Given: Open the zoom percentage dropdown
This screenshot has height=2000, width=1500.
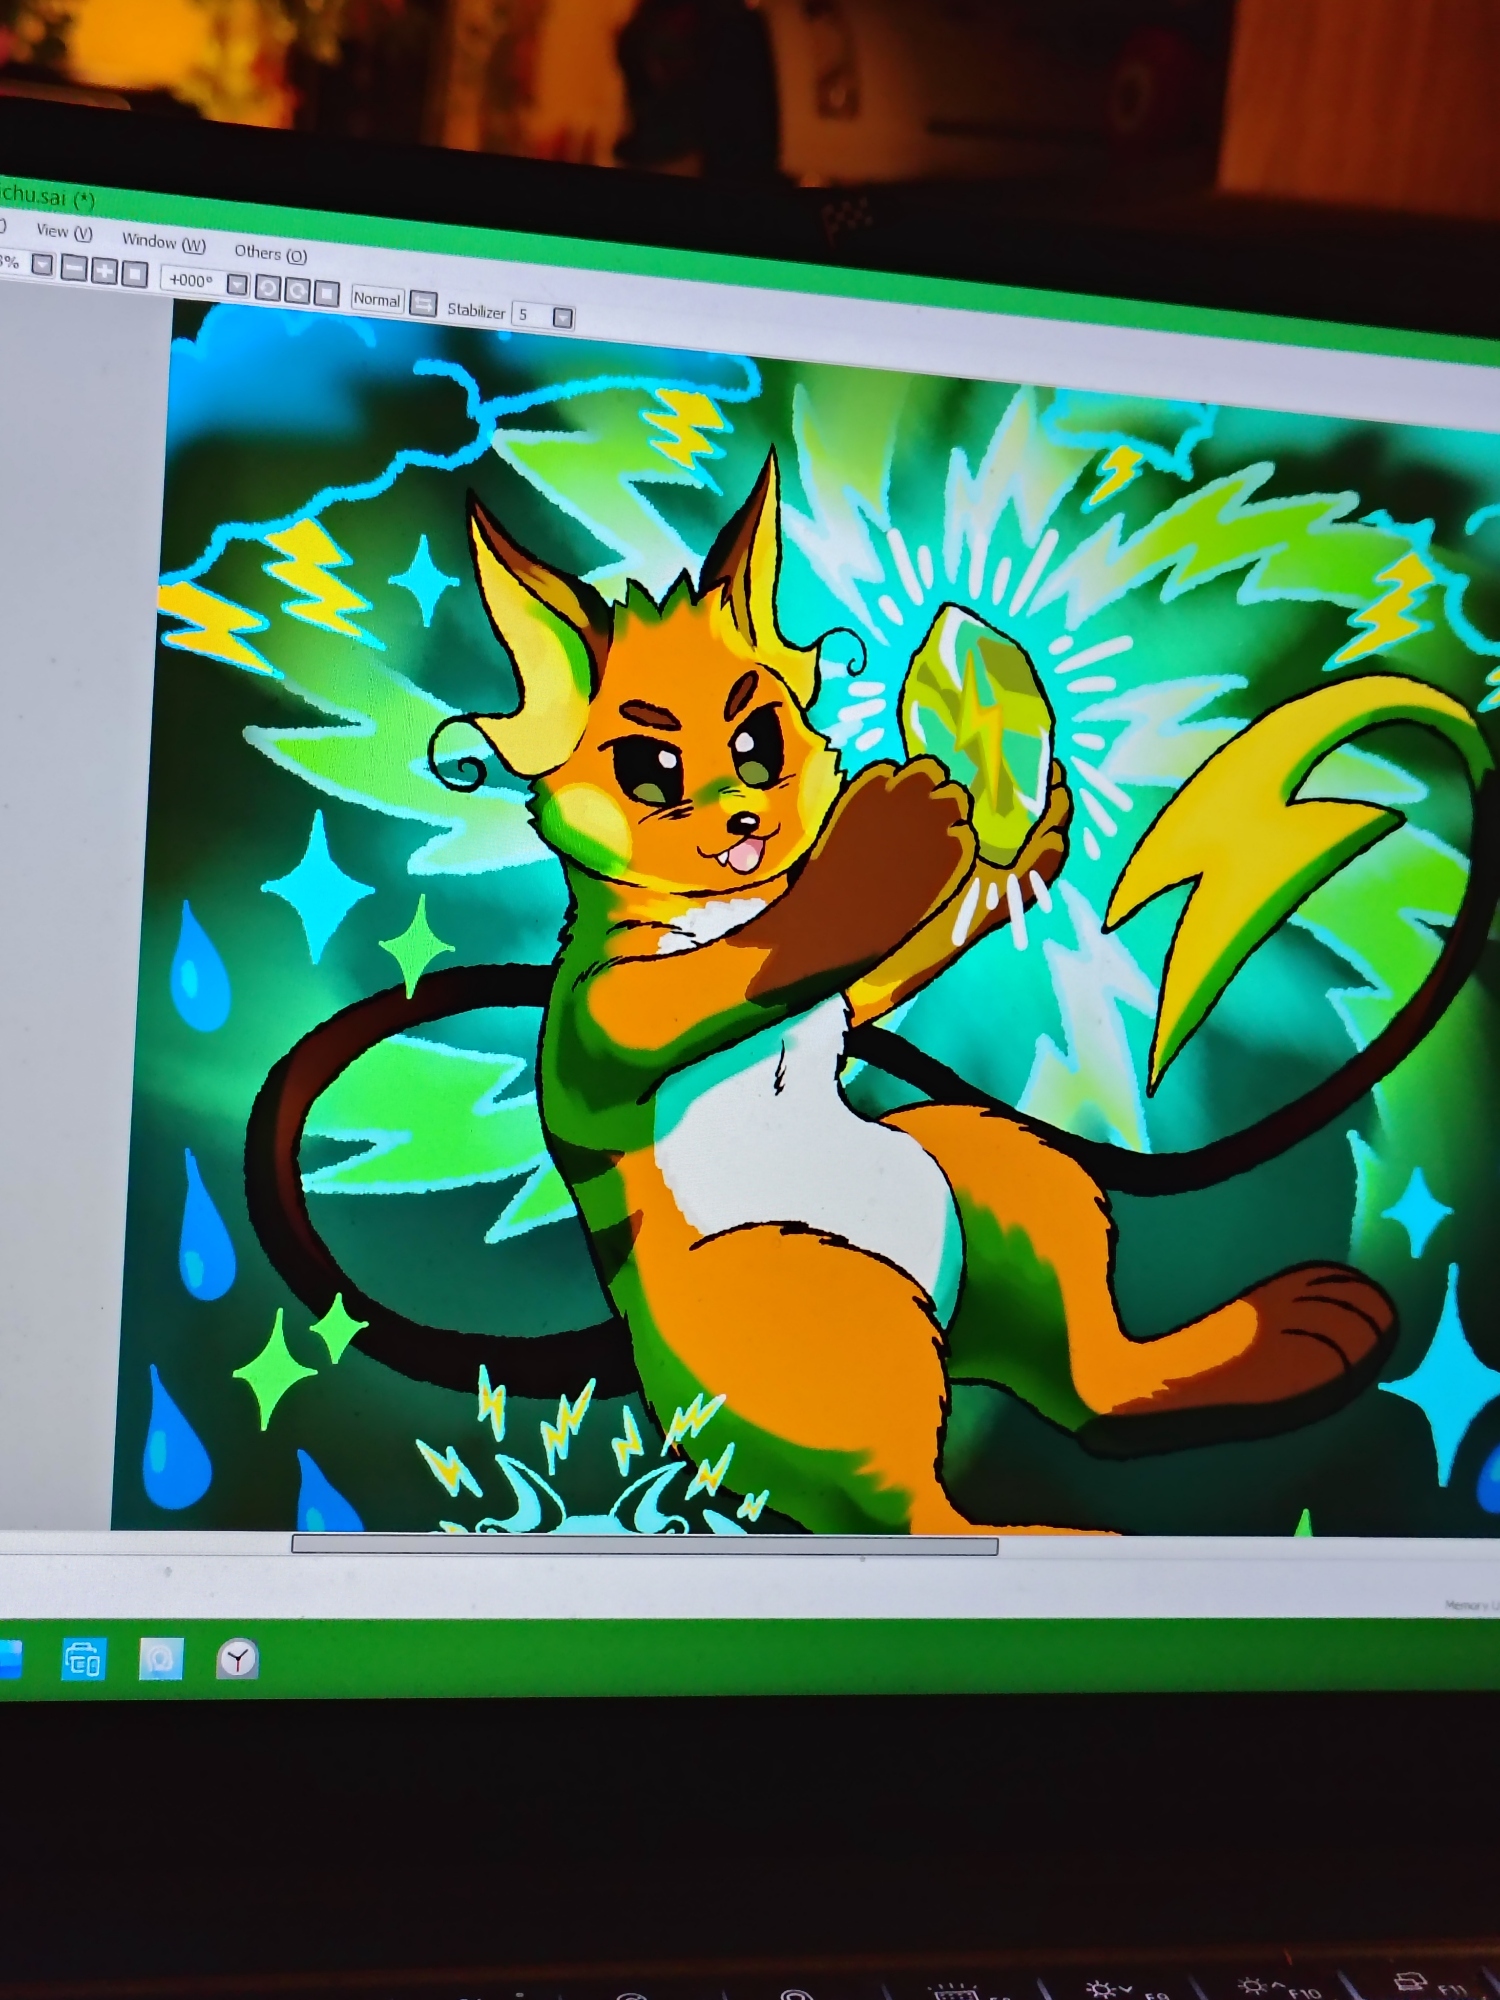Looking at the screenshot, I should point(42,265).
